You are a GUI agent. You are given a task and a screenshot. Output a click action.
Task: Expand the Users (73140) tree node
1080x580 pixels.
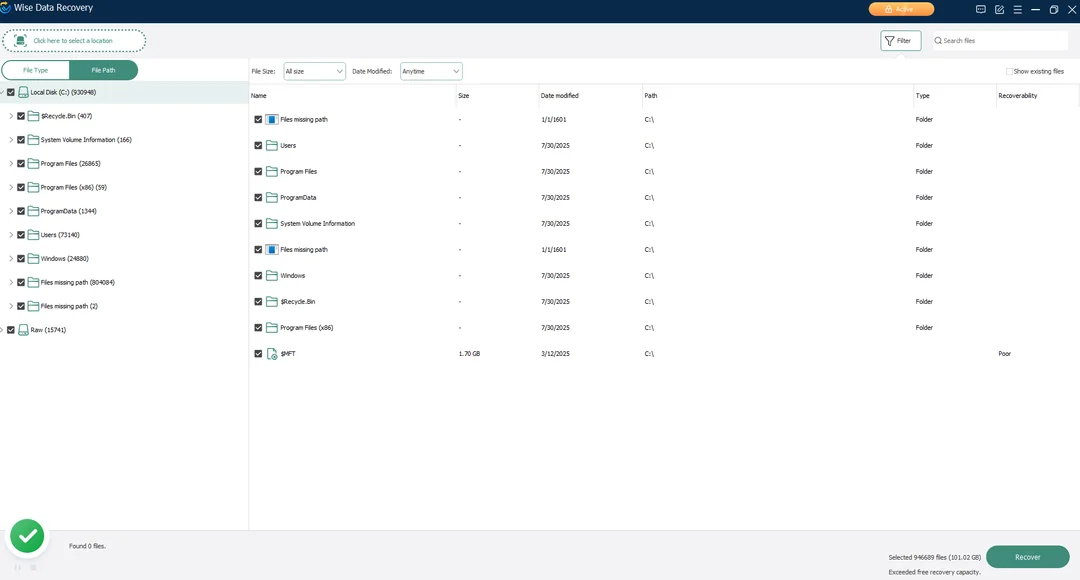[11, 235]
